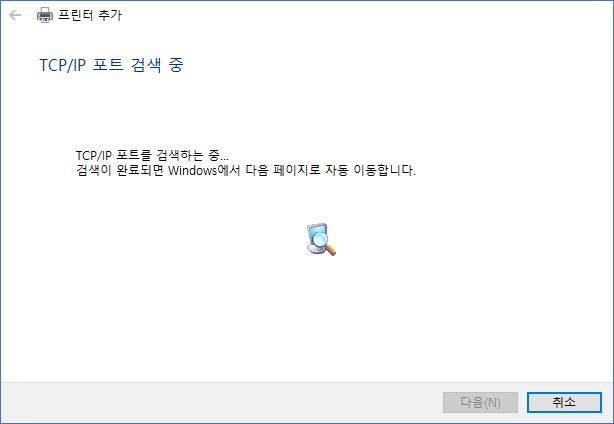Click the word 추가 in the window title

coord(110,15)
